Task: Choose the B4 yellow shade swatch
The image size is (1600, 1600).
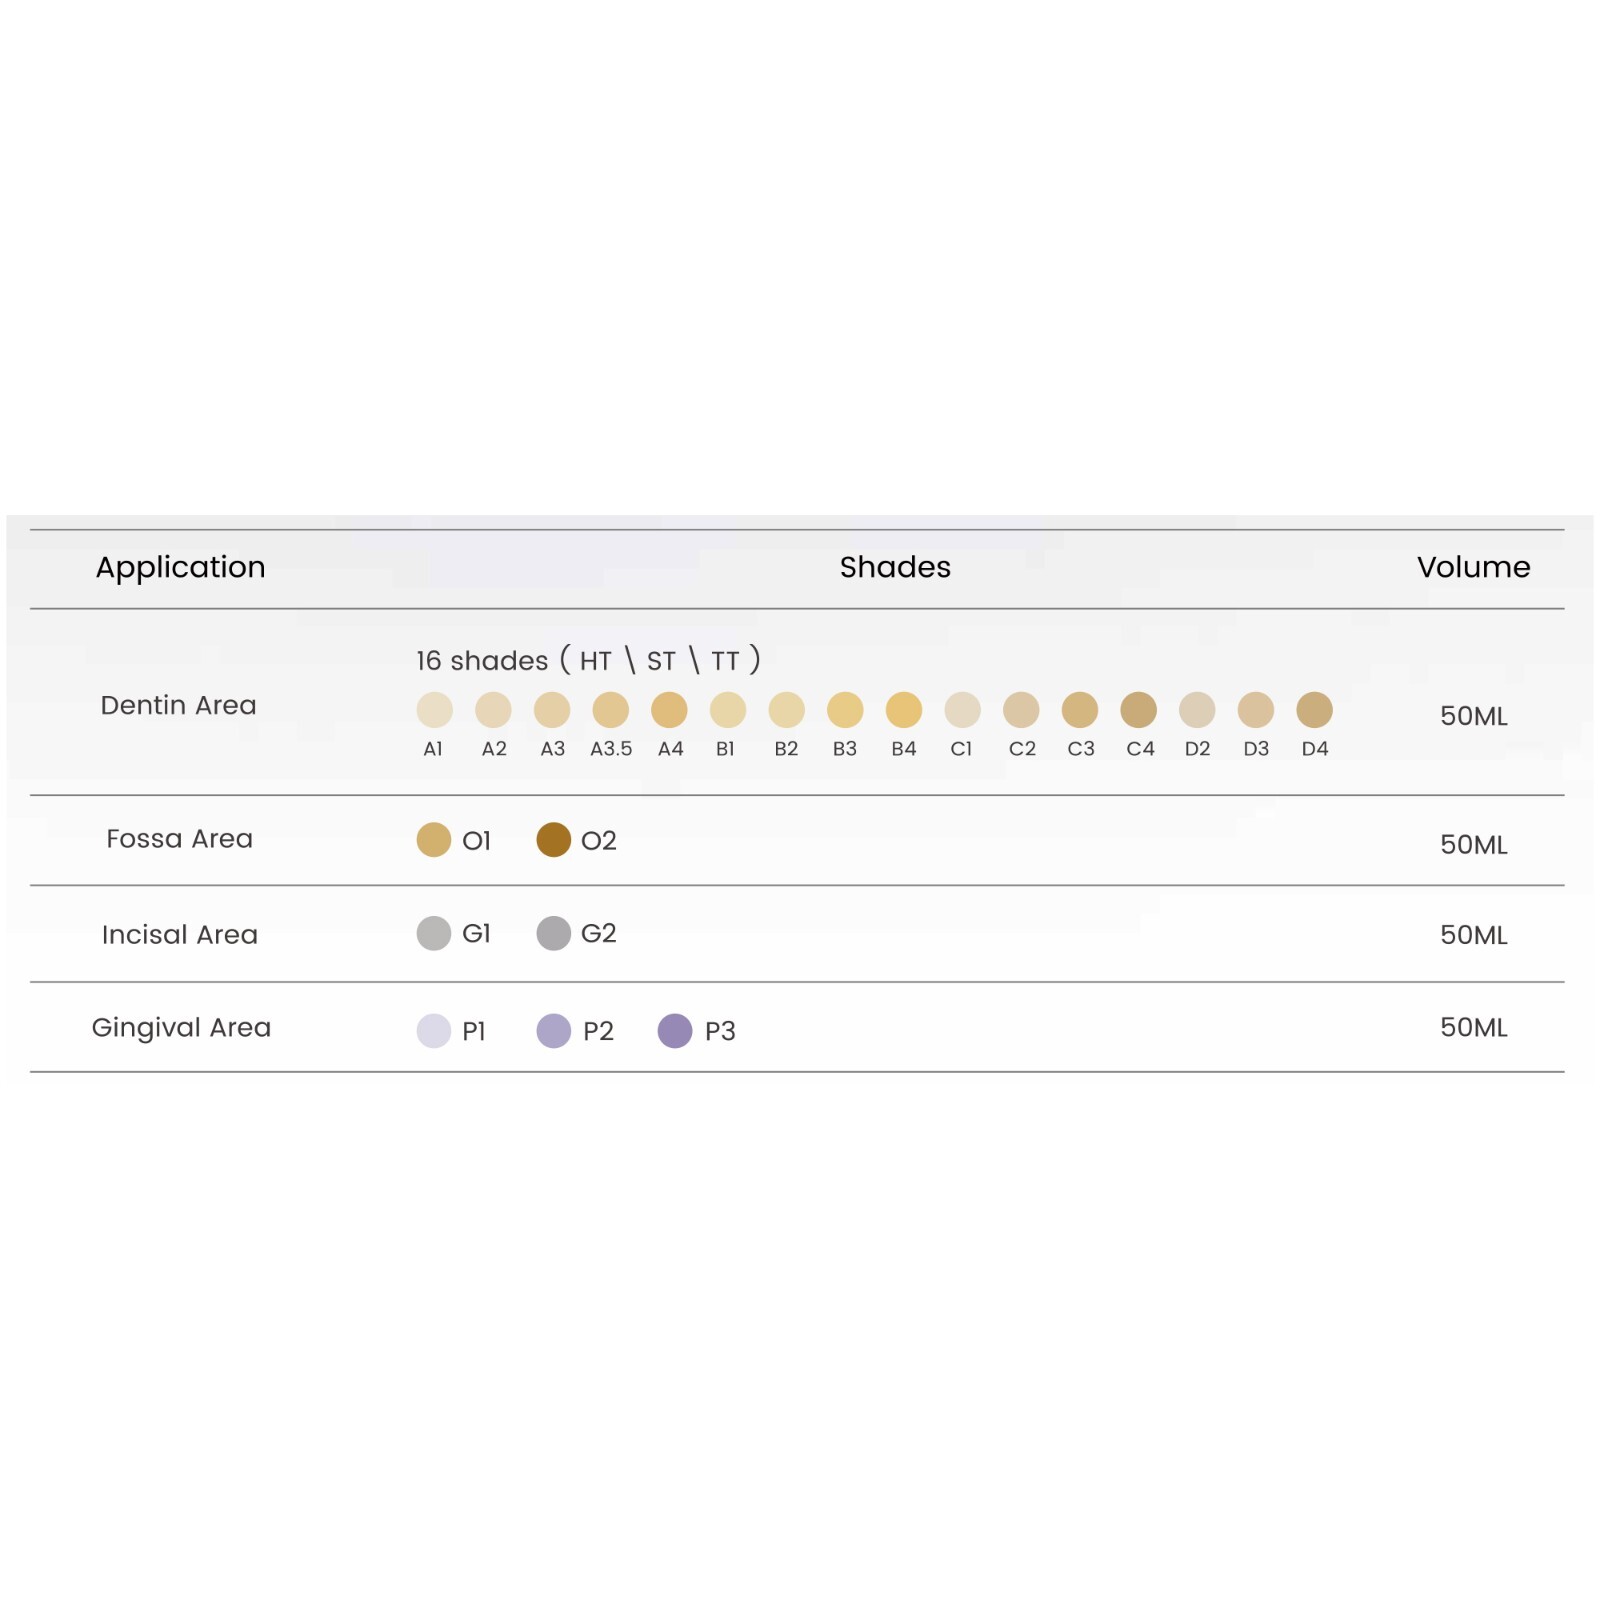Action: (903, 710)
